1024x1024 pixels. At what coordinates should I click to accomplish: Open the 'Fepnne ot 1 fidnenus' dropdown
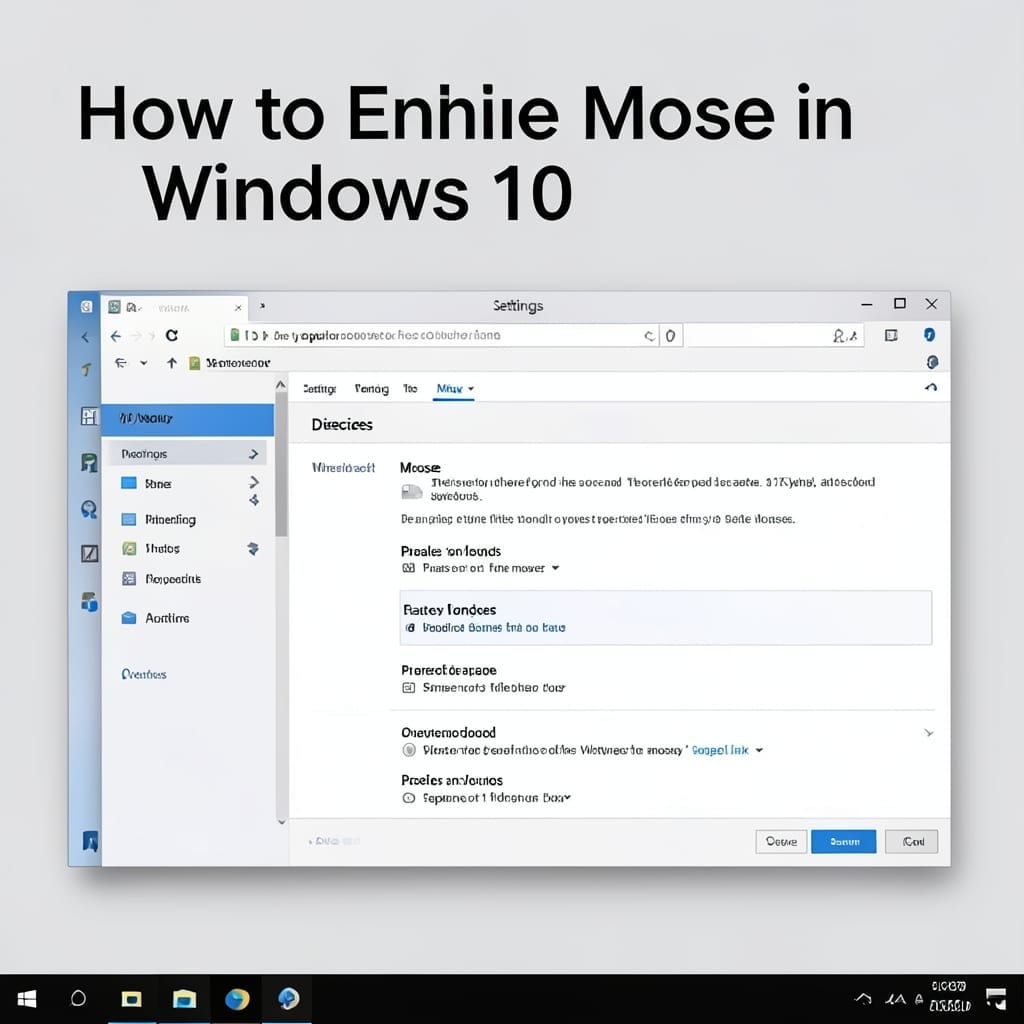tap(568, 797)
